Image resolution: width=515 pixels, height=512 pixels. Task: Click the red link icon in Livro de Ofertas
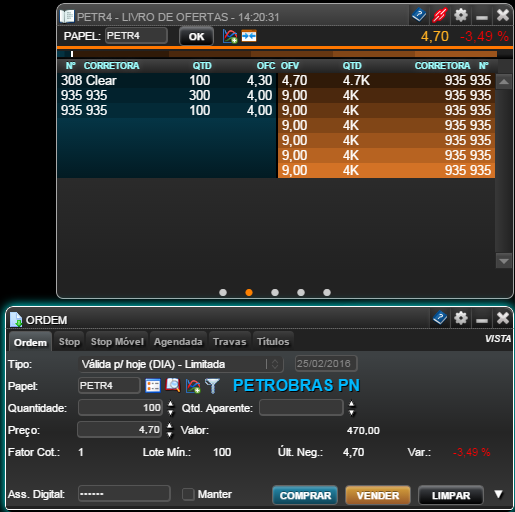point(440,15)
